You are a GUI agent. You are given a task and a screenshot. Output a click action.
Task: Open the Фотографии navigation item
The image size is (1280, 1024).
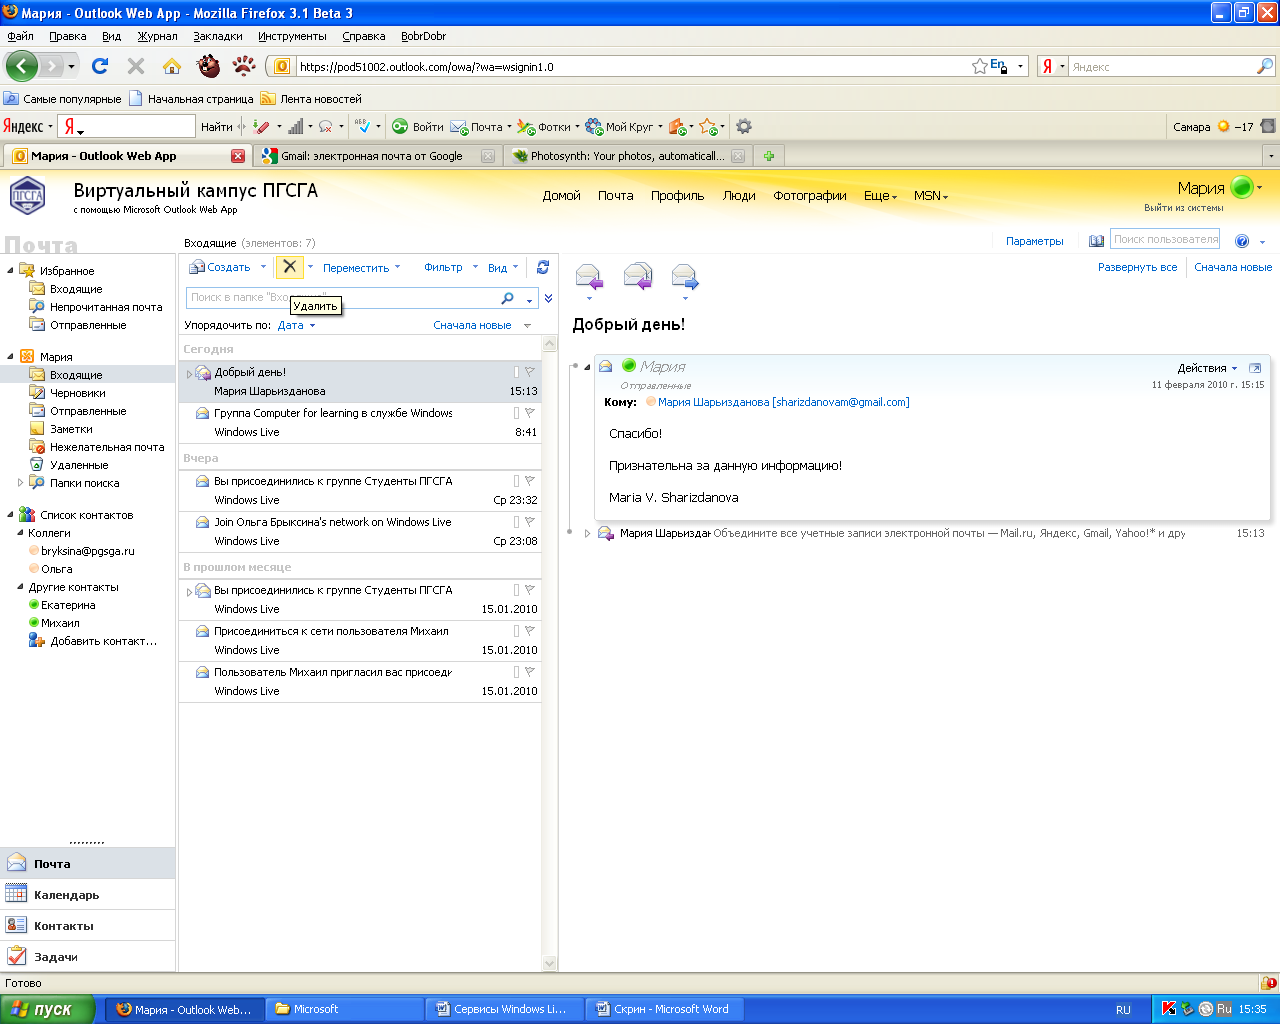tap(810, 196)
